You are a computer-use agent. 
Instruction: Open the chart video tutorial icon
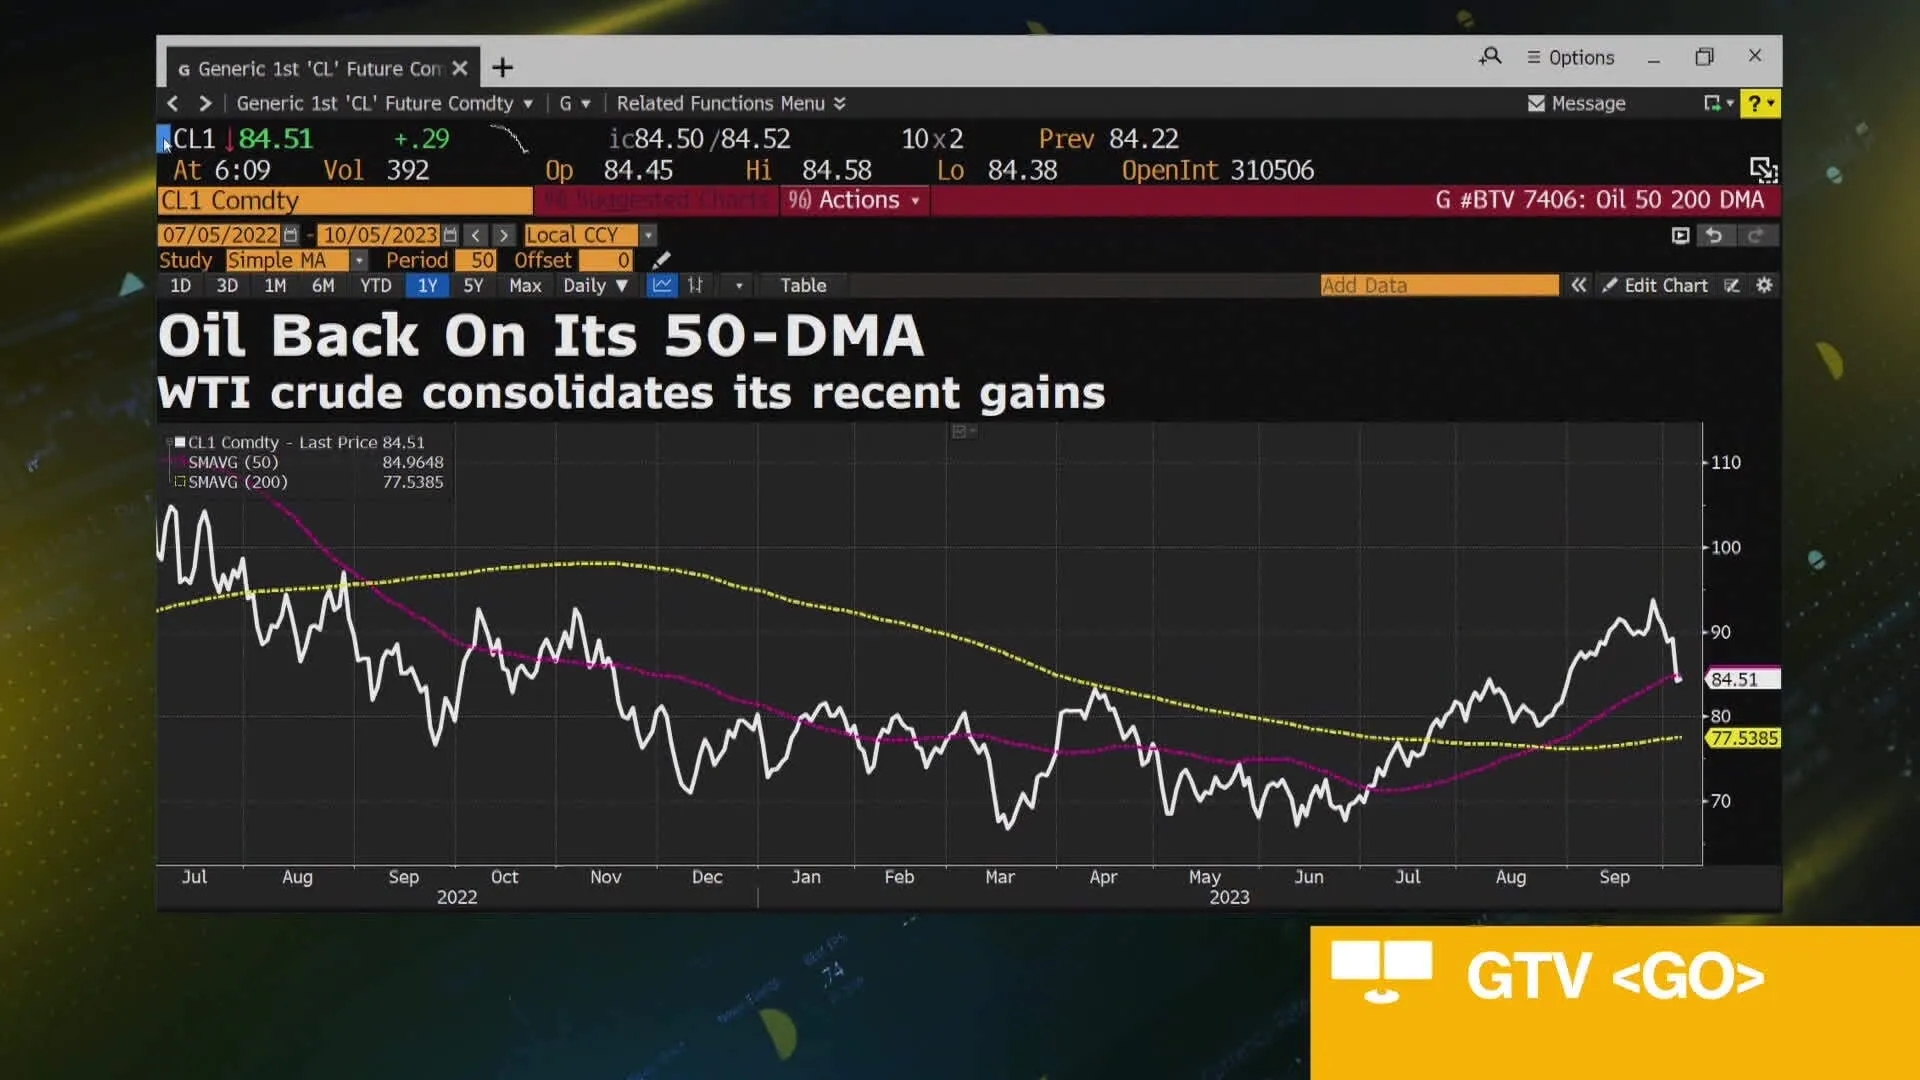1680,235
